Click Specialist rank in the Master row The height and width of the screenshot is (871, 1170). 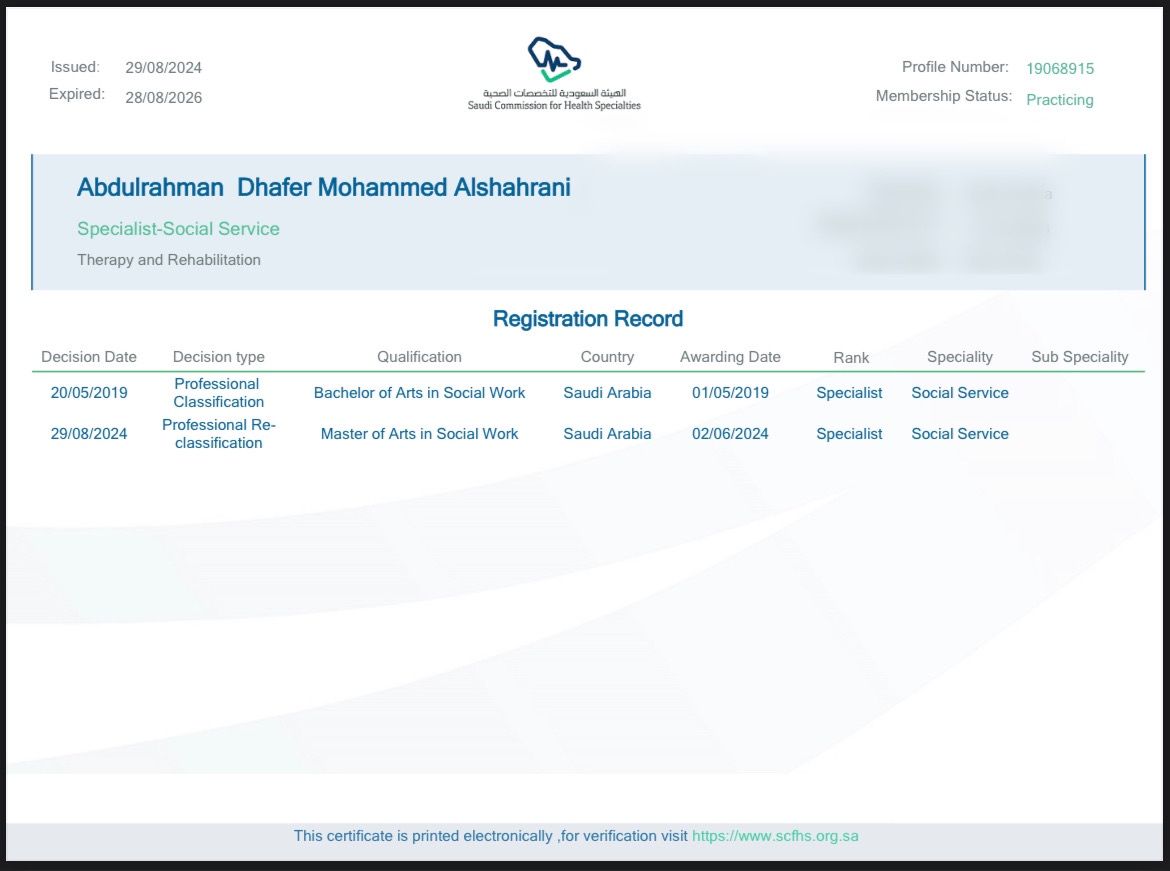pos(849,434)
